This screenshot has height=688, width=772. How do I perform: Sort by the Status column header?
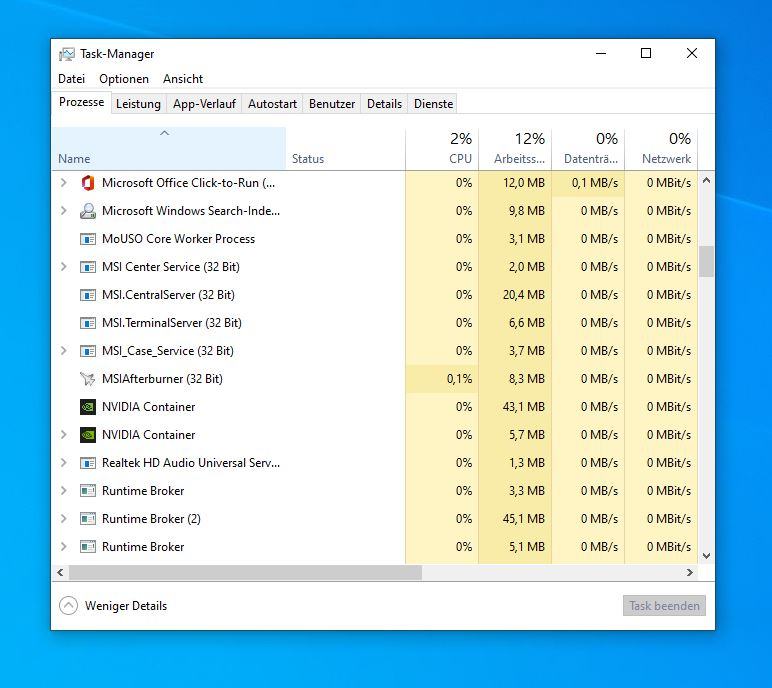click(x=345, y=149)
